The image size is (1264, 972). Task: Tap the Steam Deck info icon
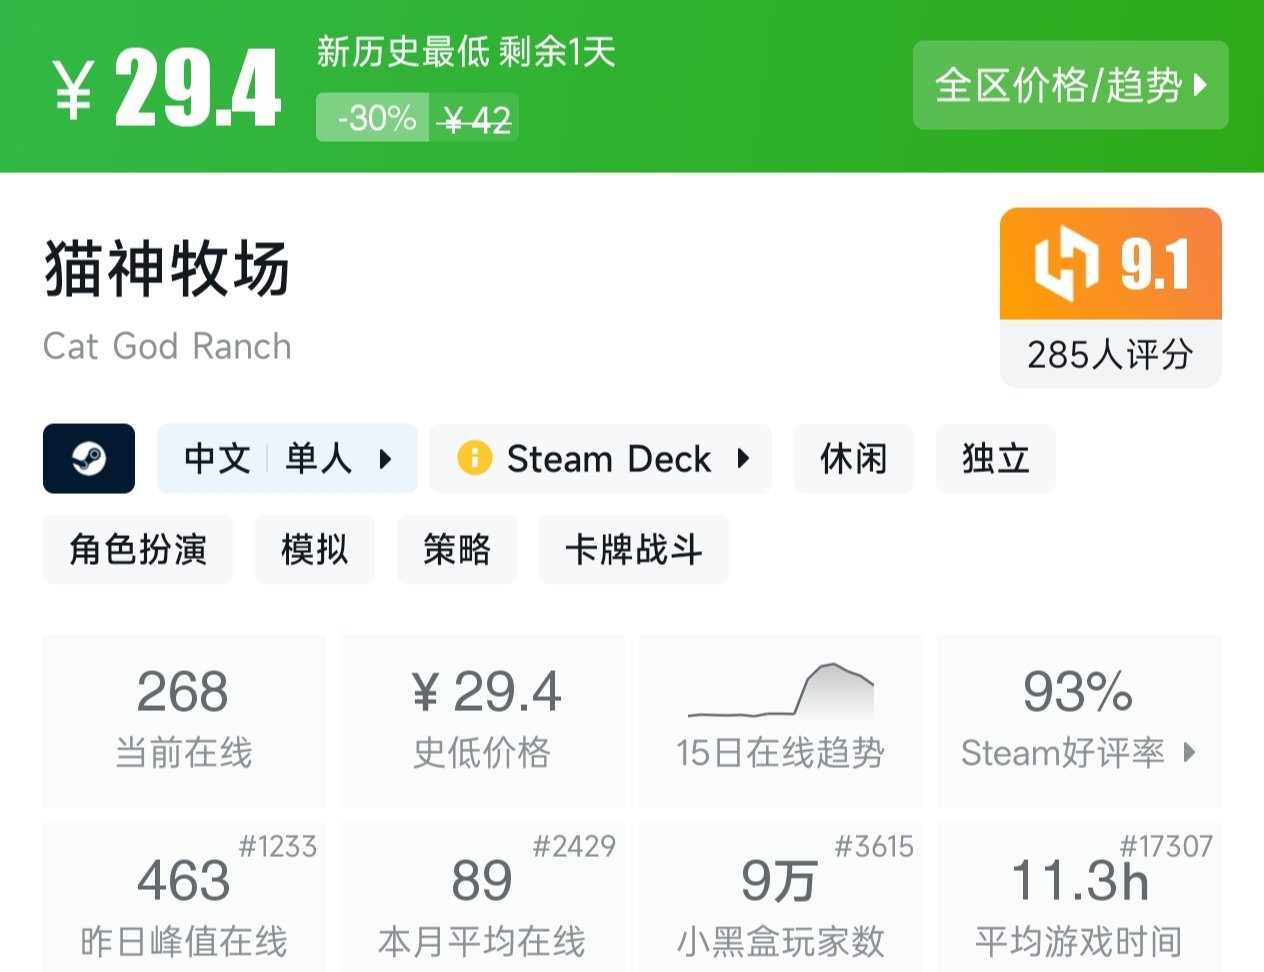coord(474,459)
